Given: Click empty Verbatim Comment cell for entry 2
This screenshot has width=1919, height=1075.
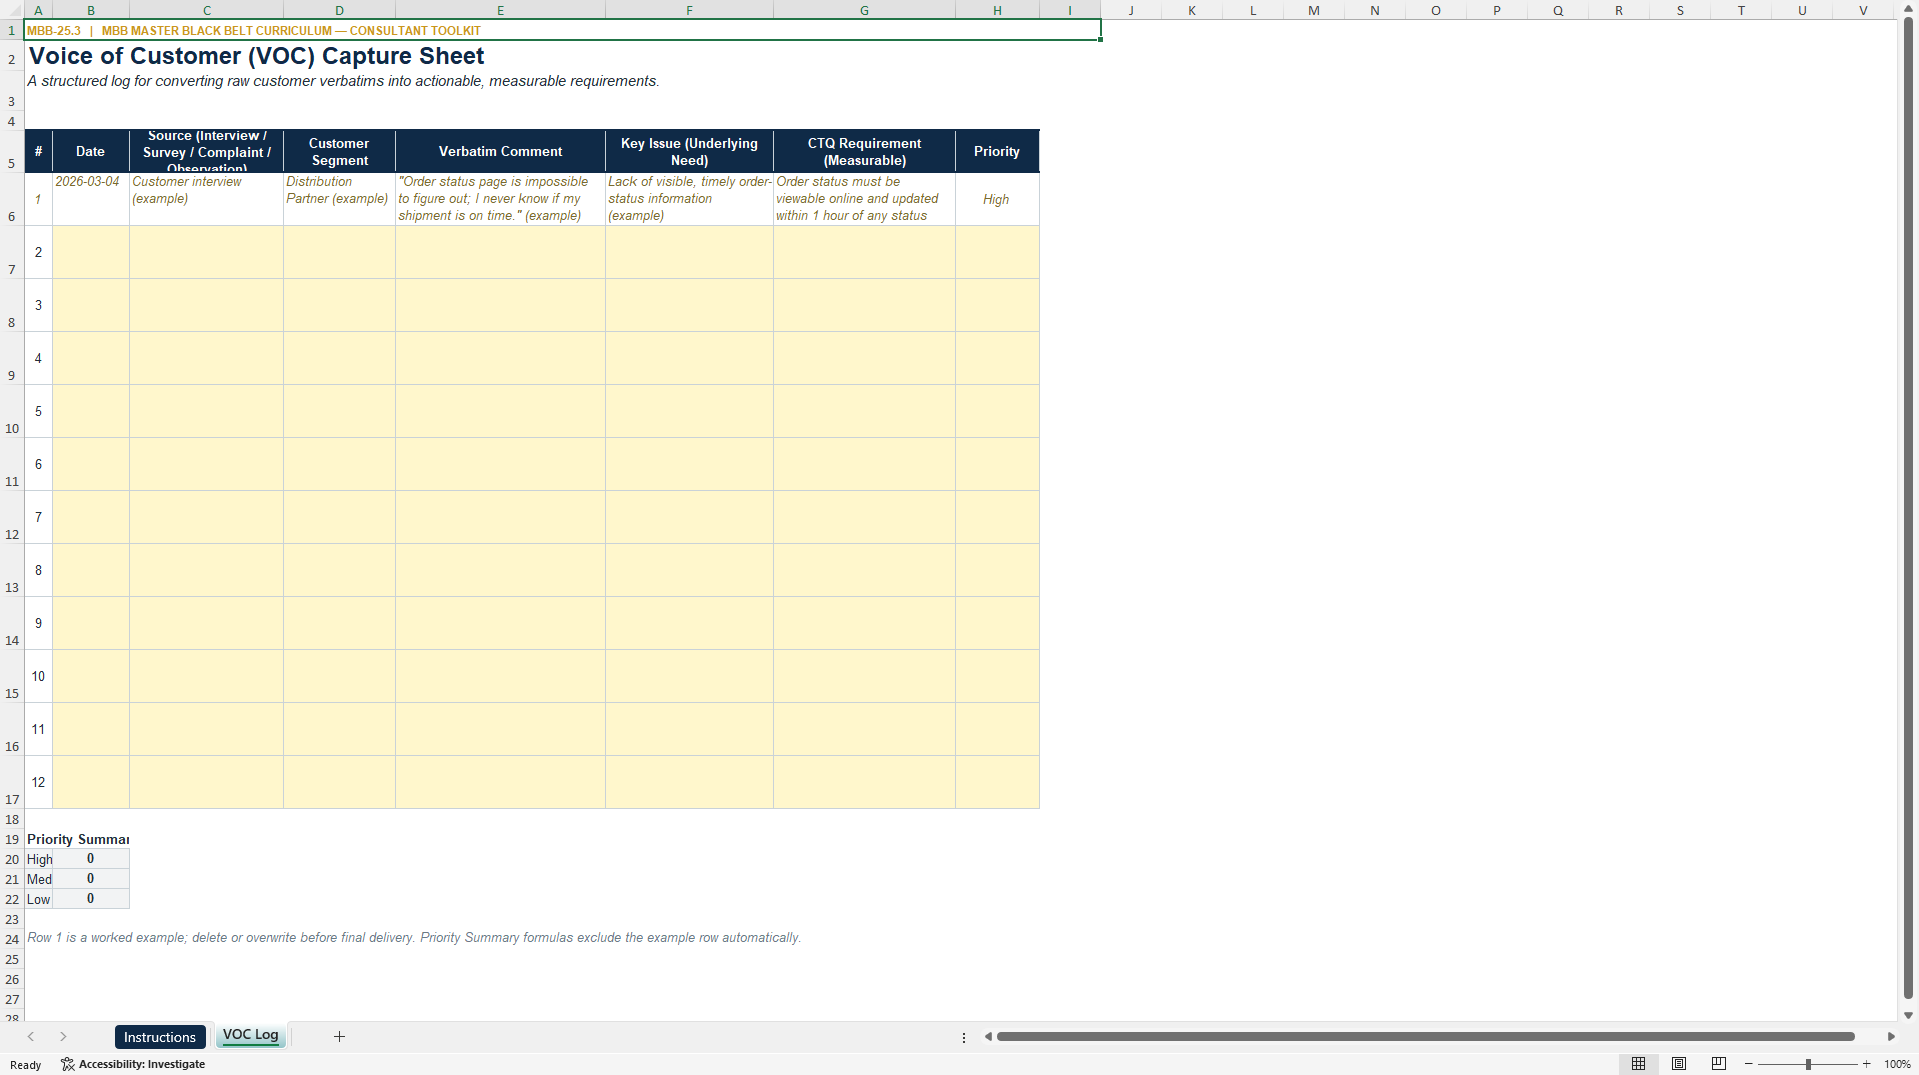Looking at the screenshot, I should click(500, 252).
